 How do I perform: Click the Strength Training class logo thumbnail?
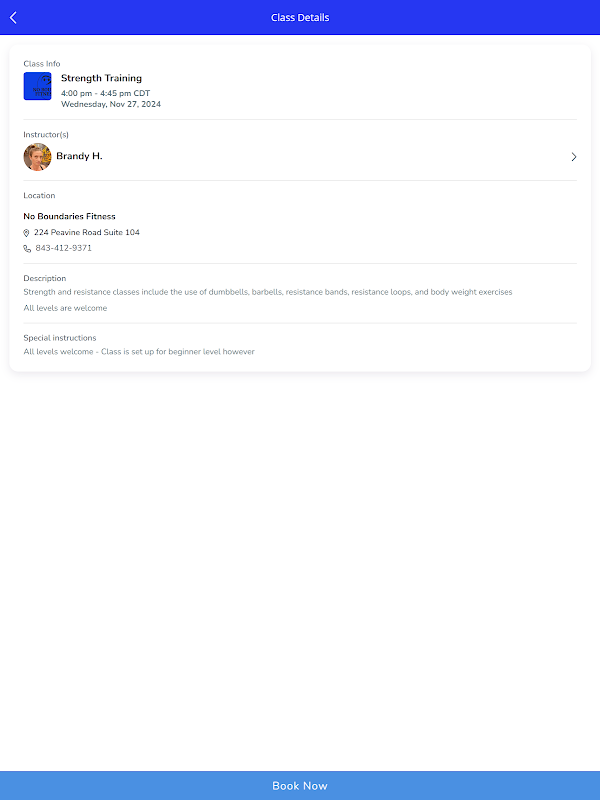[x=38, y=86]
